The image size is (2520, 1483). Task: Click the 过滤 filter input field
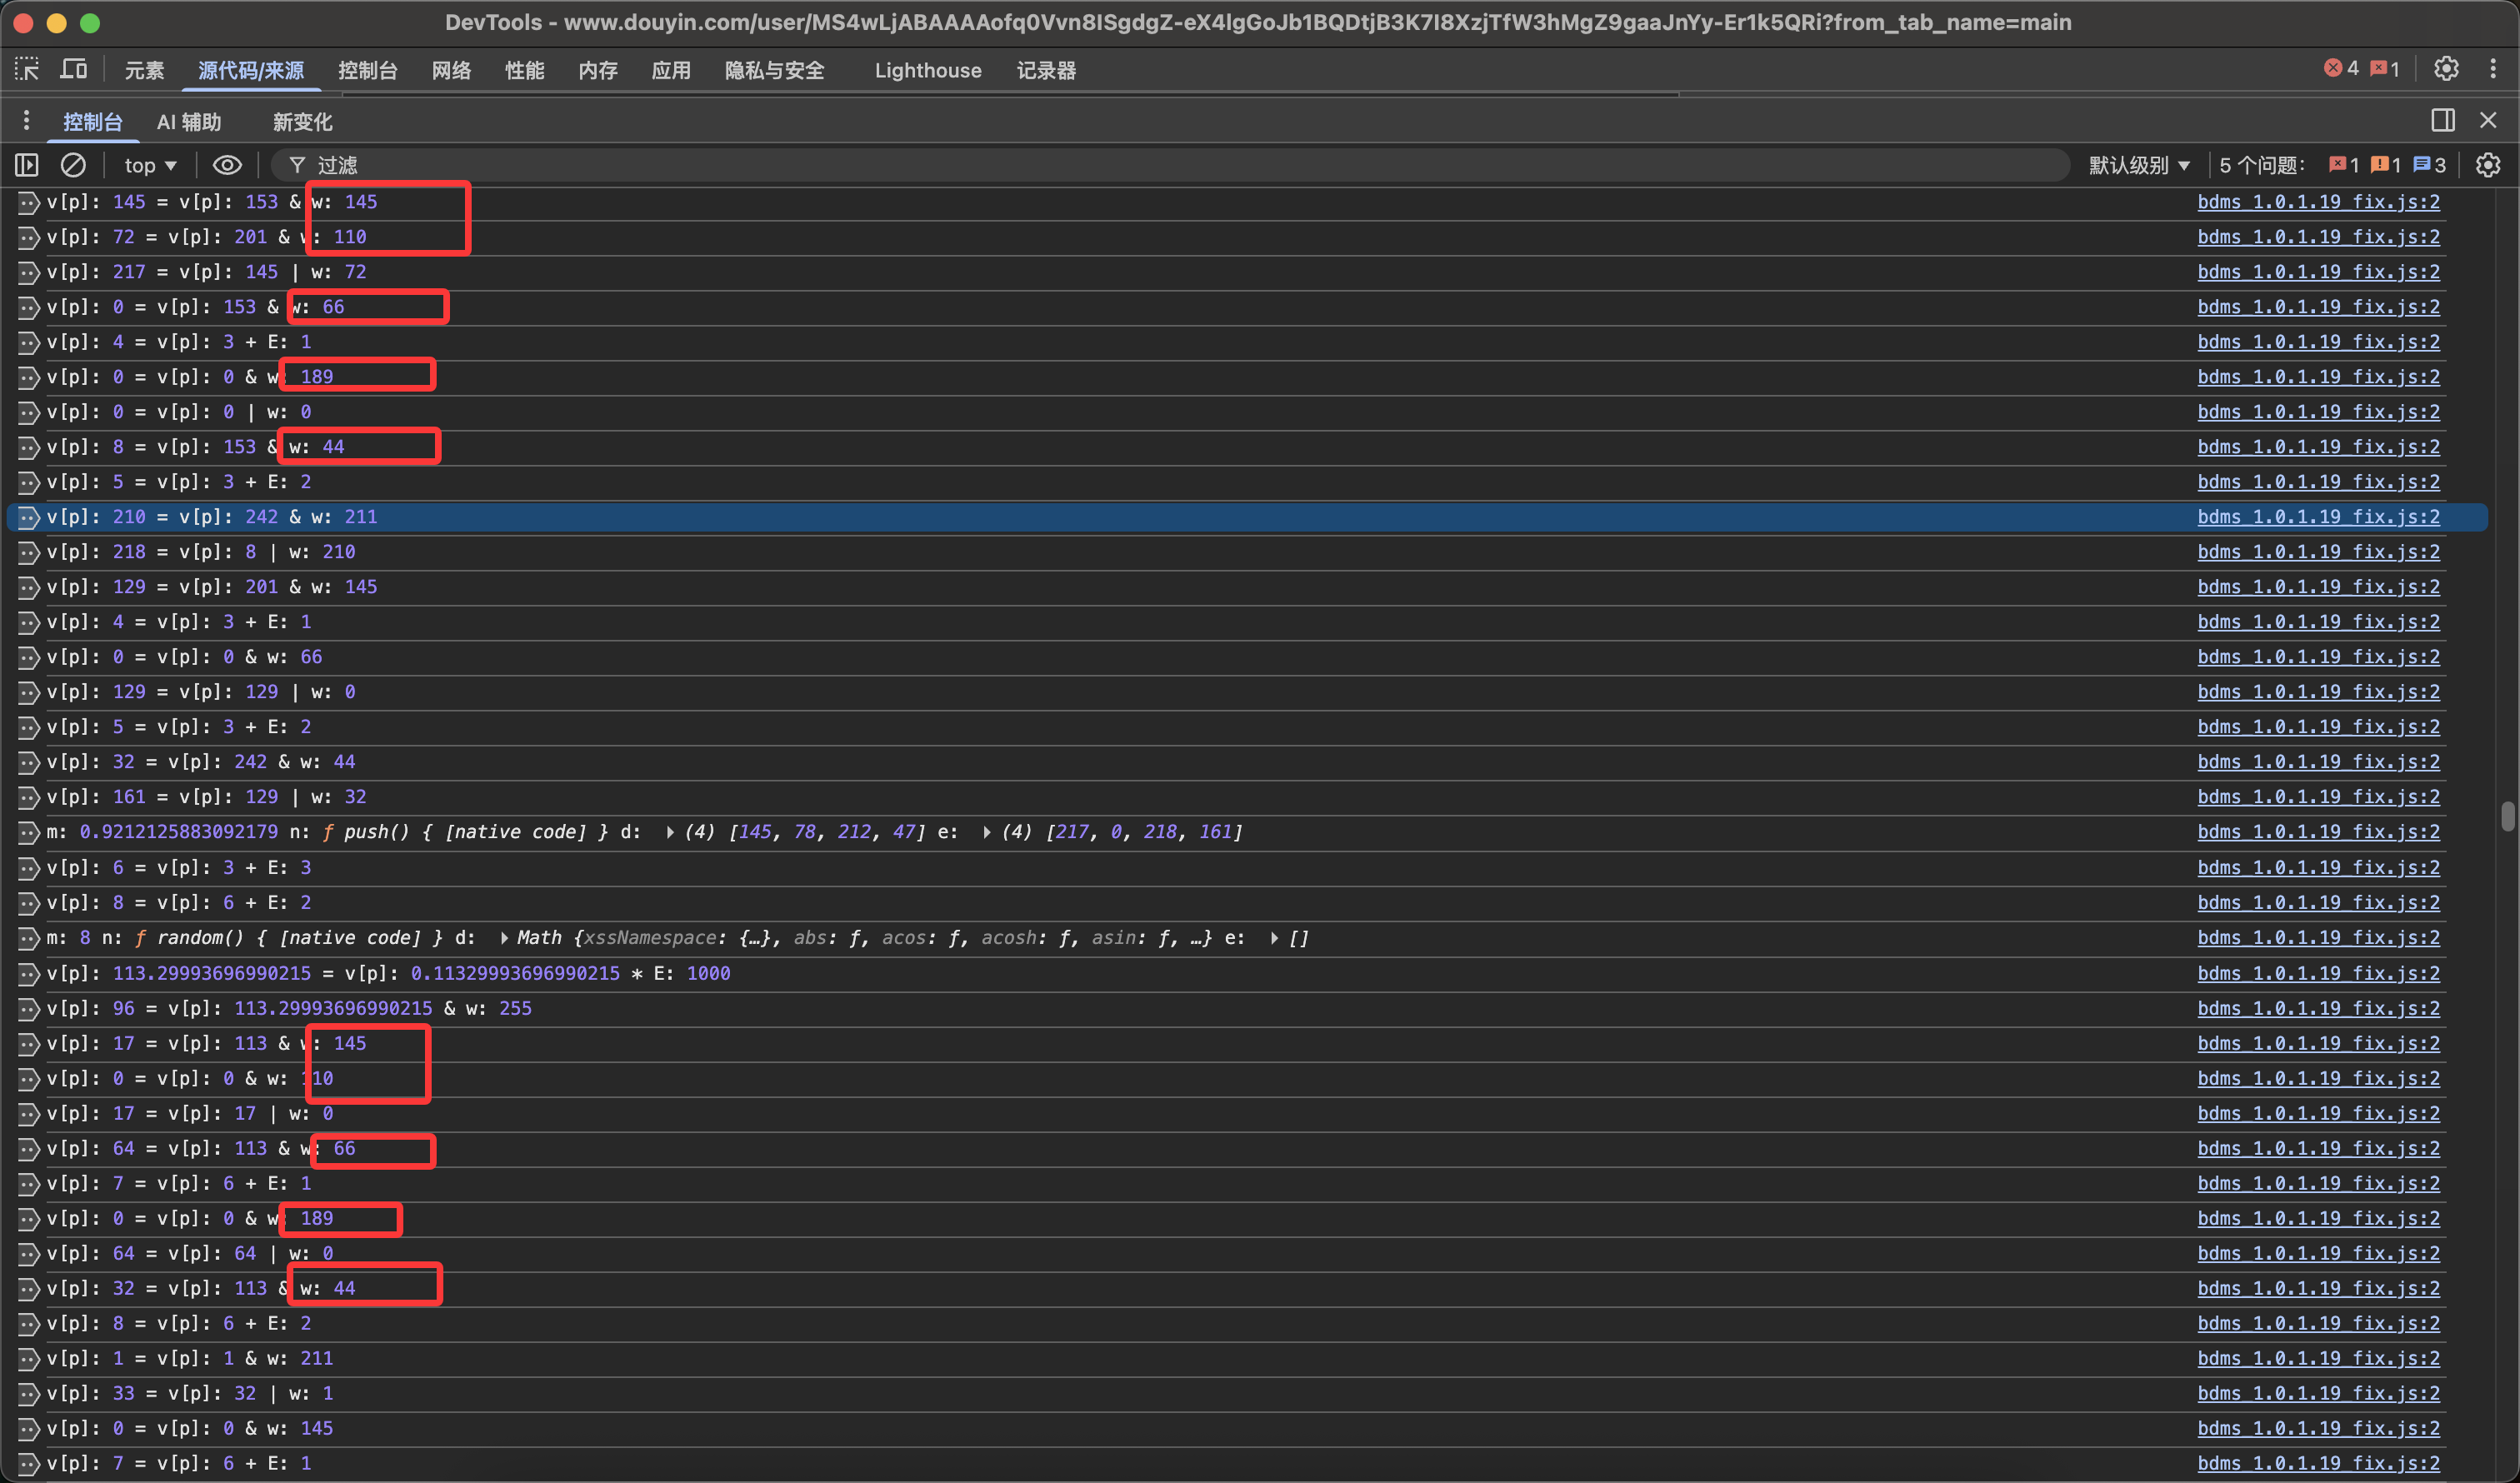point(1100,165)
